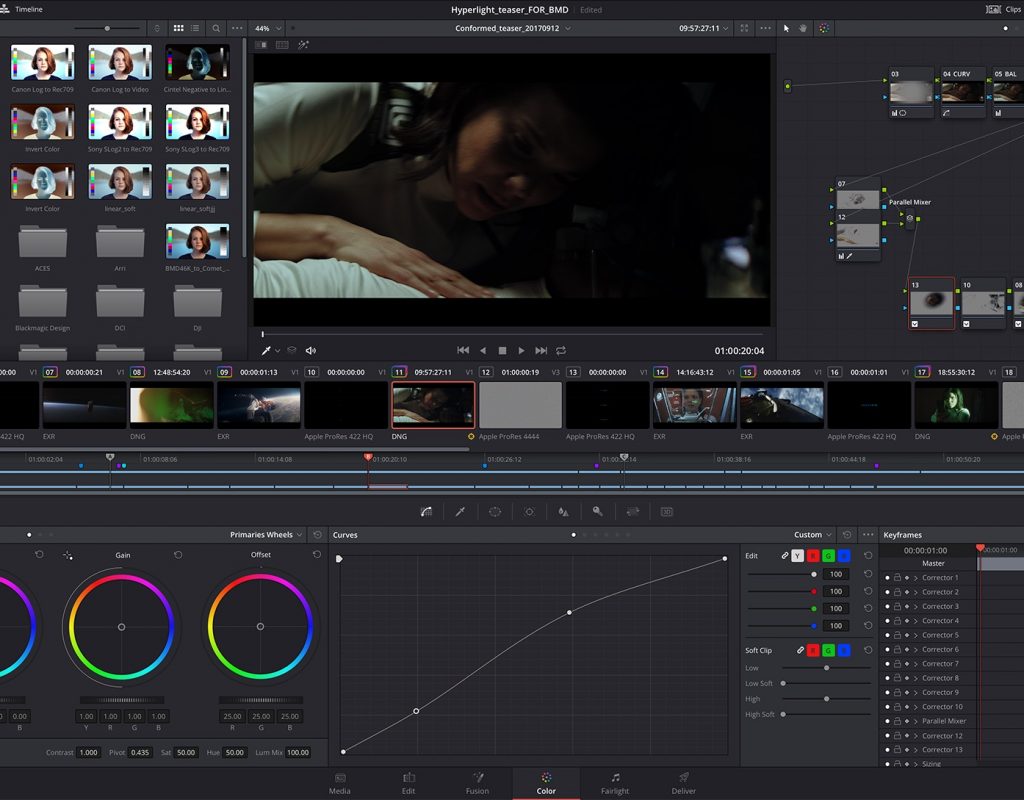Reset the Curves palette

coord(847,535)
